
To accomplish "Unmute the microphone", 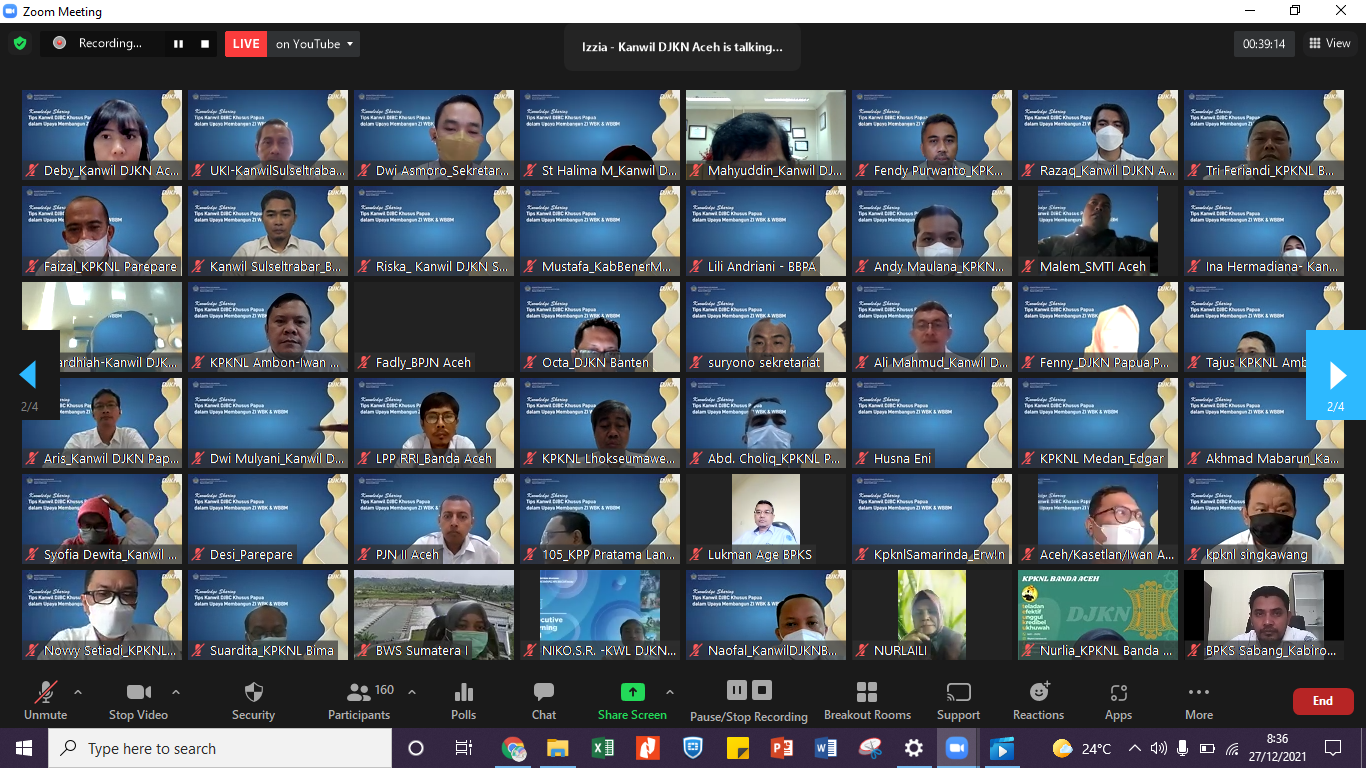I will 45,692.
